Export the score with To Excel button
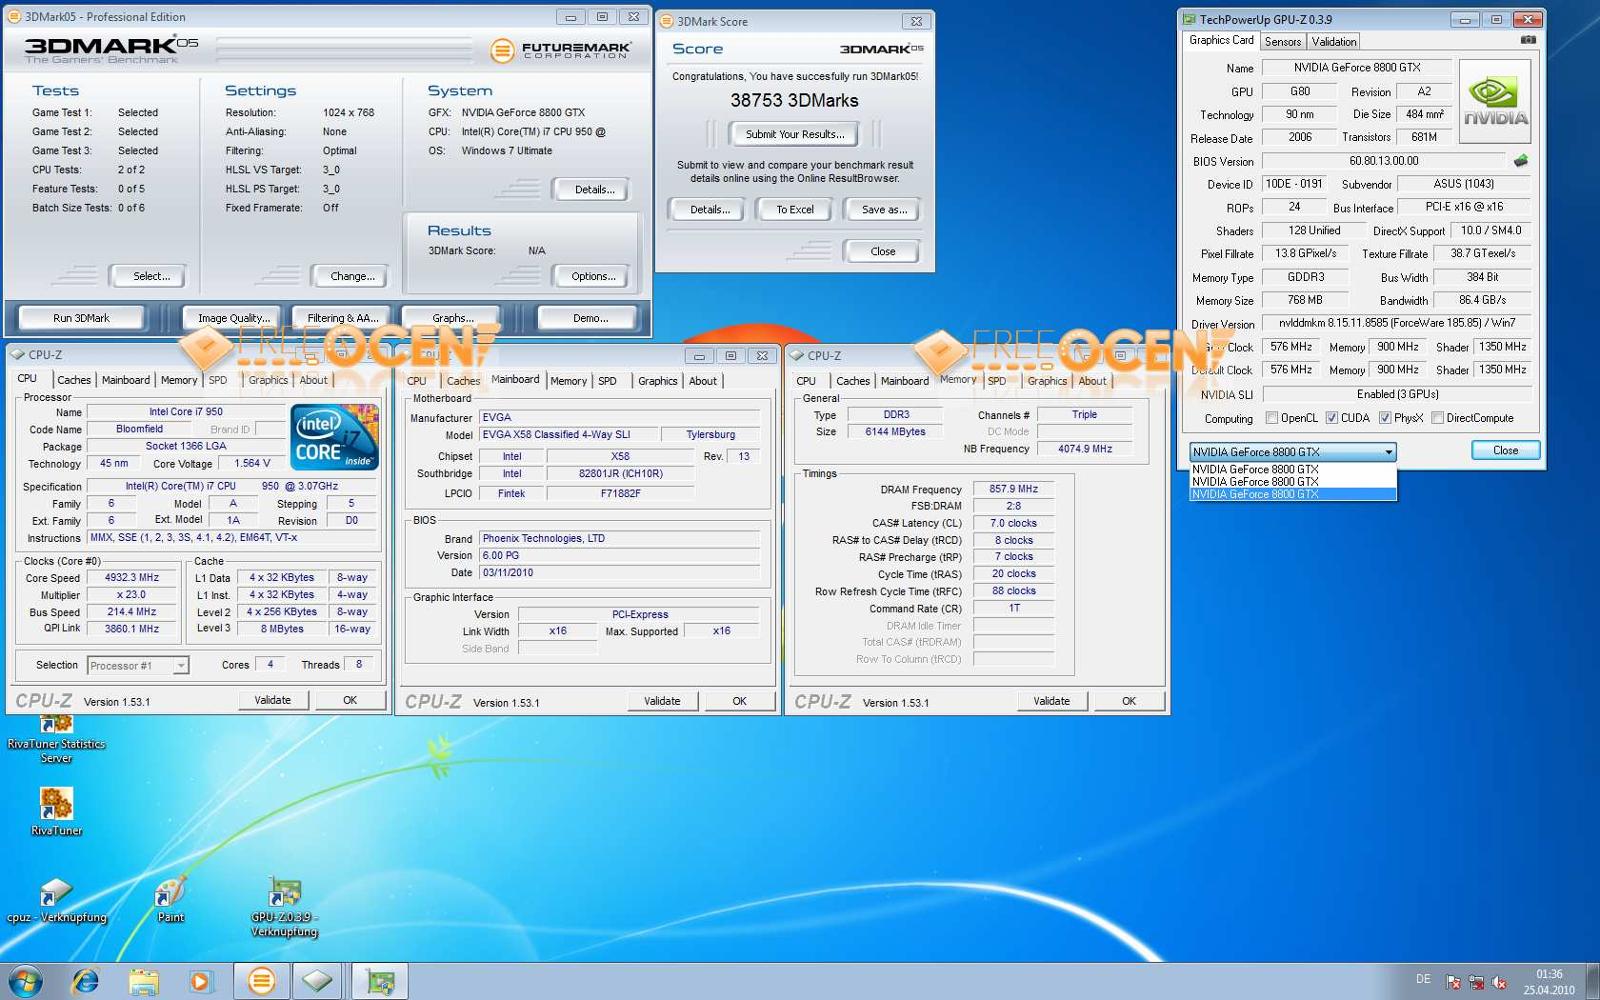 pyautogui.click(x=795, y=210)
